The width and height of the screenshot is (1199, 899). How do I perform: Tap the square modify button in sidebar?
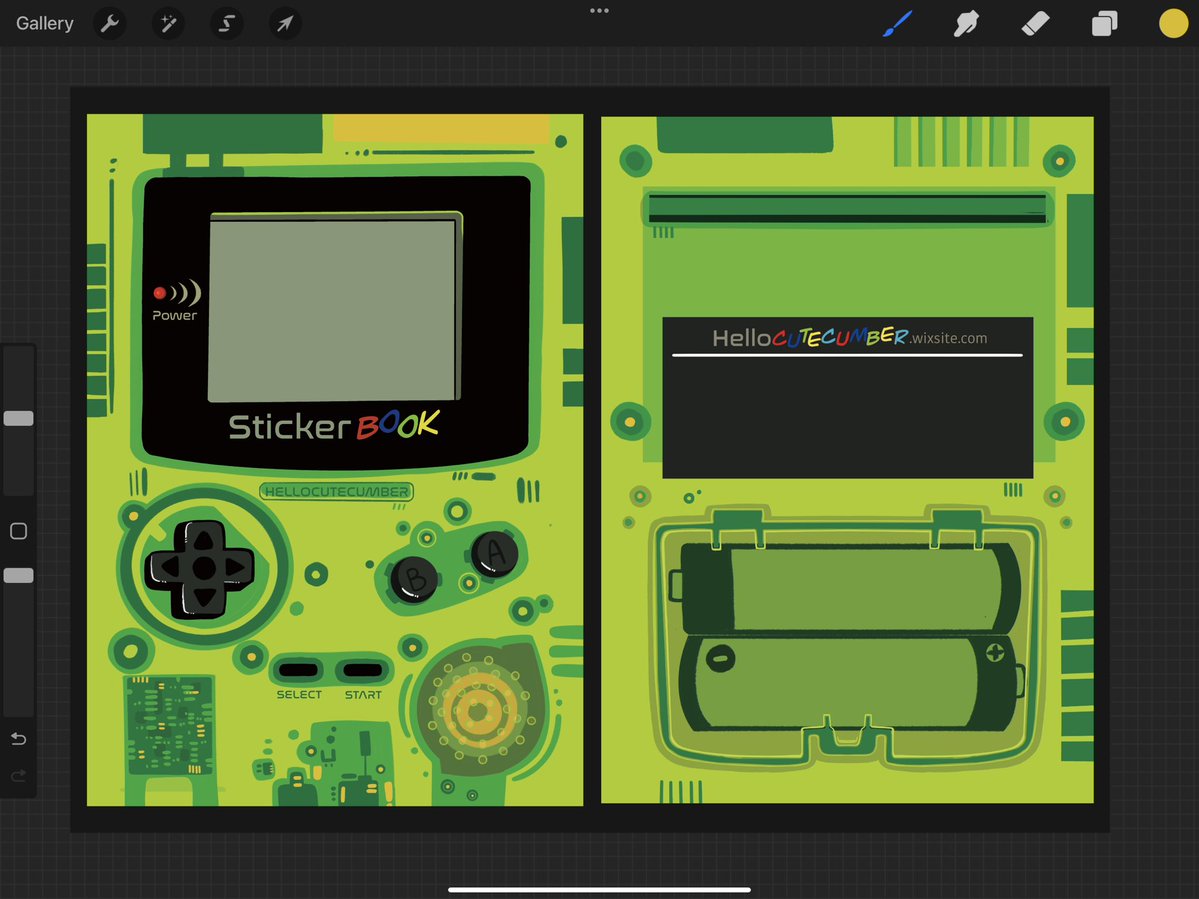point(18,531)
